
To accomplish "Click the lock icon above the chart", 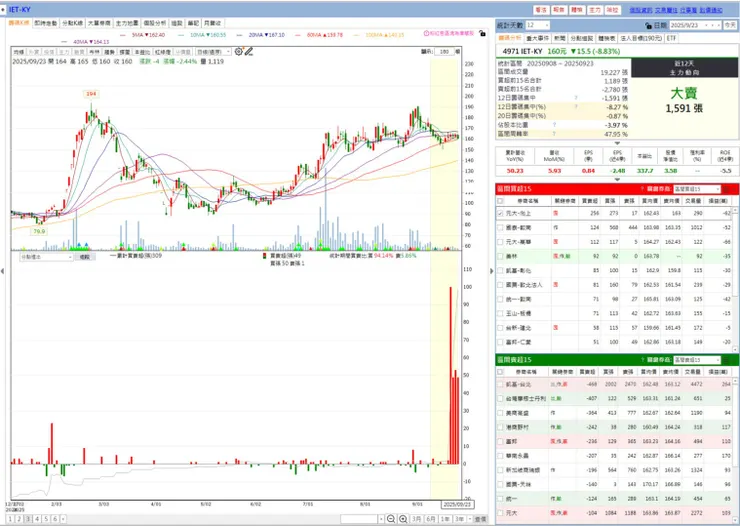I will pyautogui.click(x=482, y=33).
